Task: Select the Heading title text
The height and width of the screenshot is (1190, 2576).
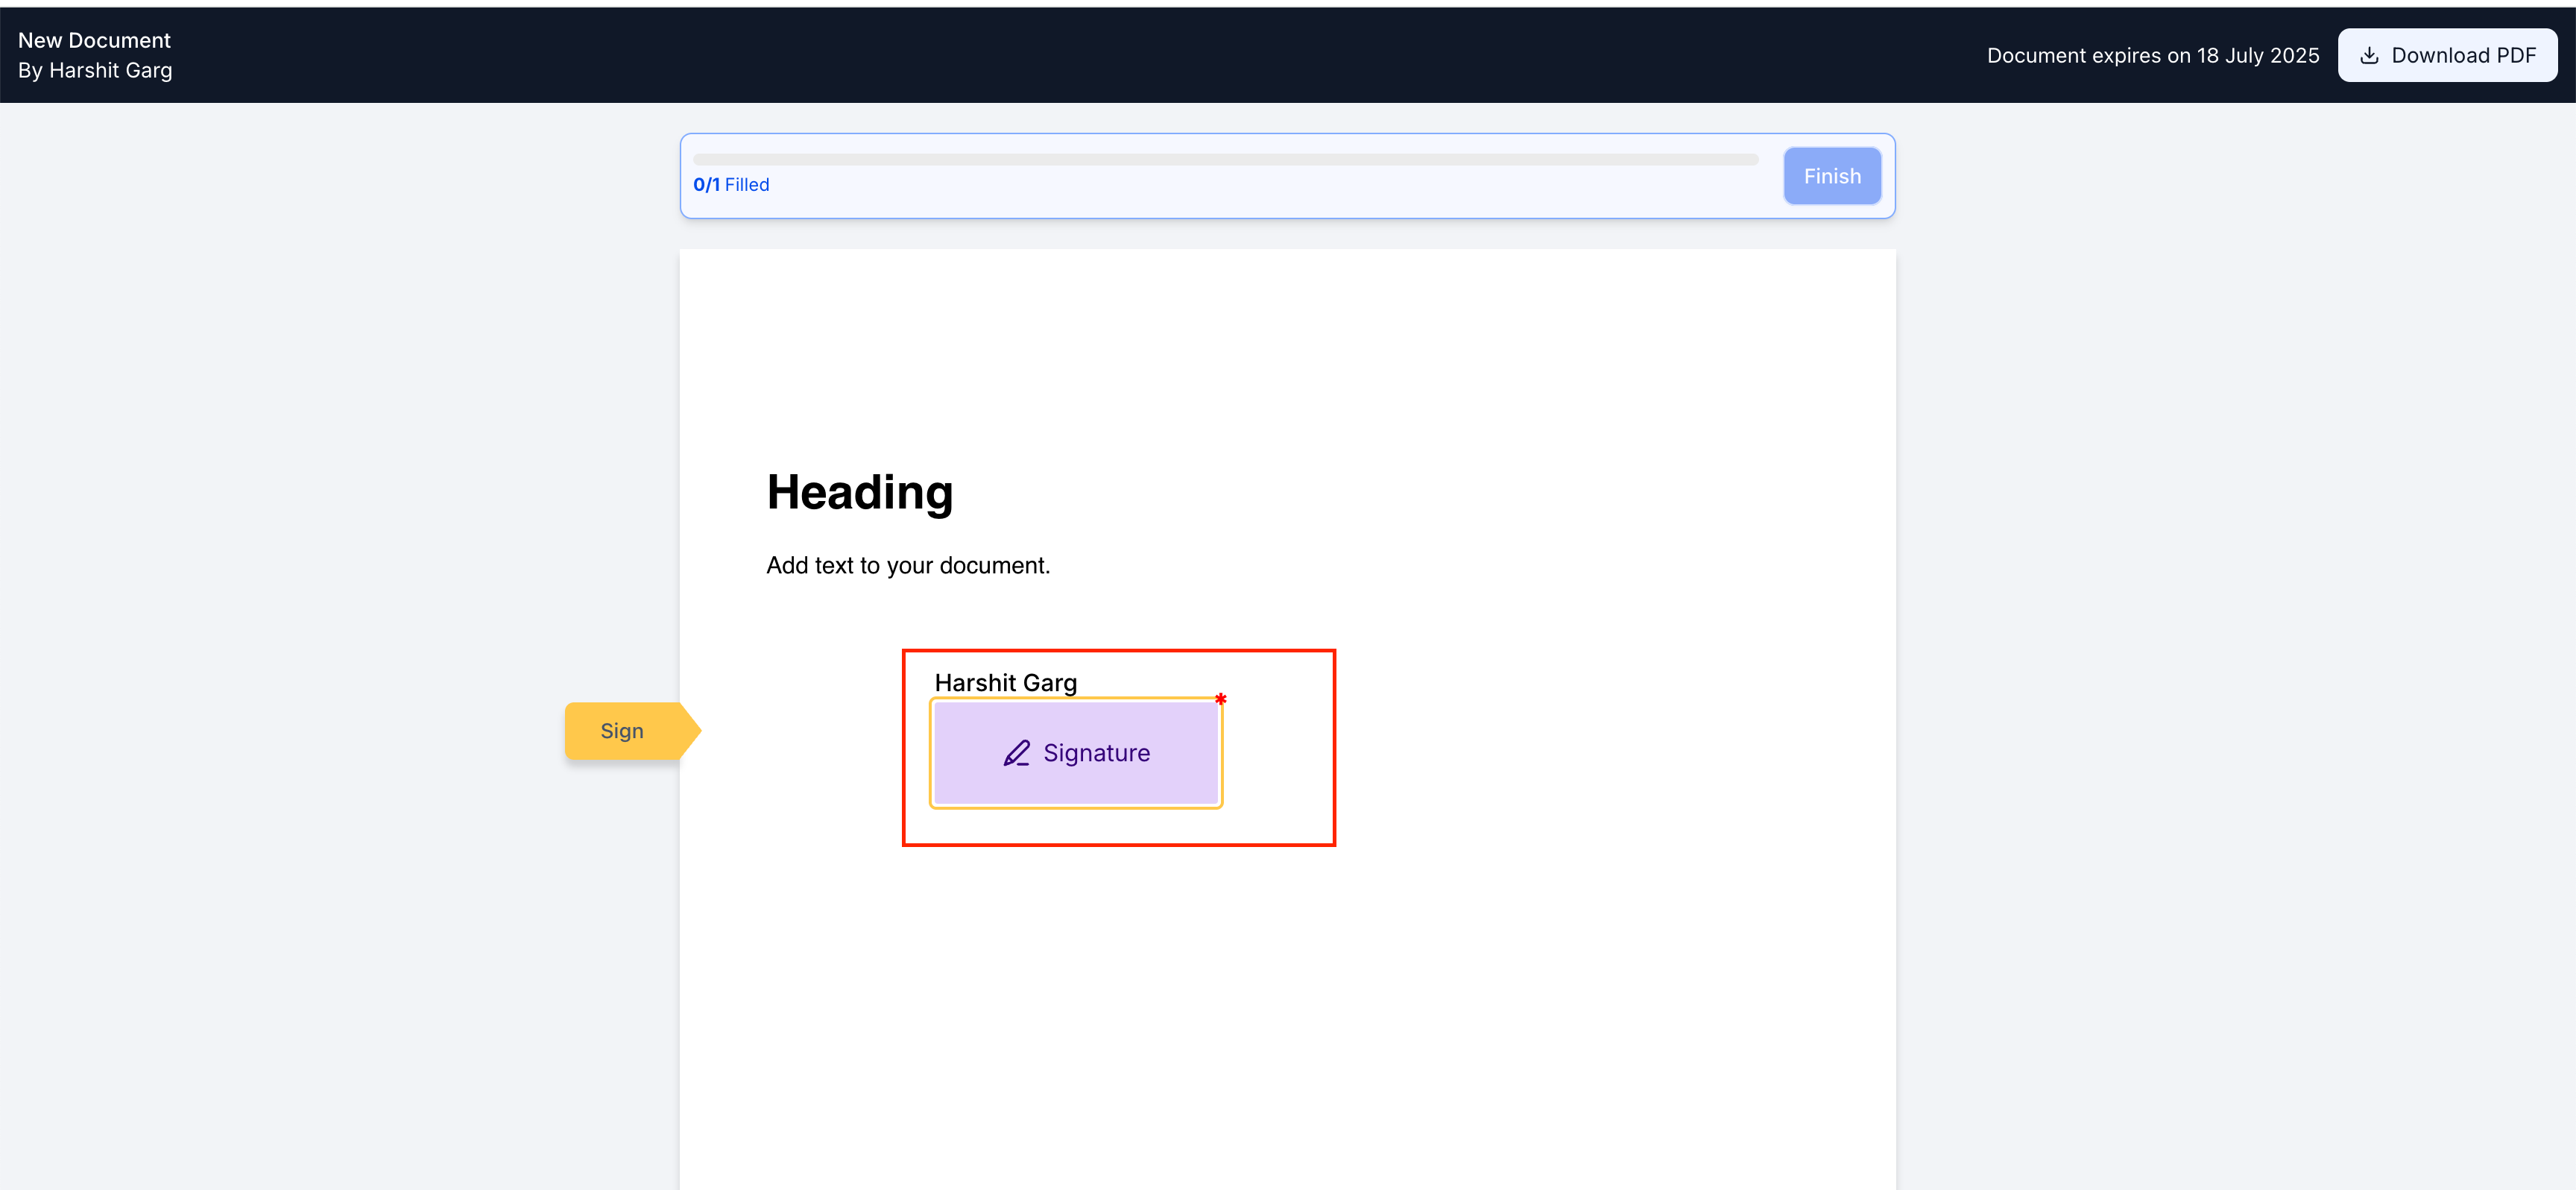Action: coord(859,493)
